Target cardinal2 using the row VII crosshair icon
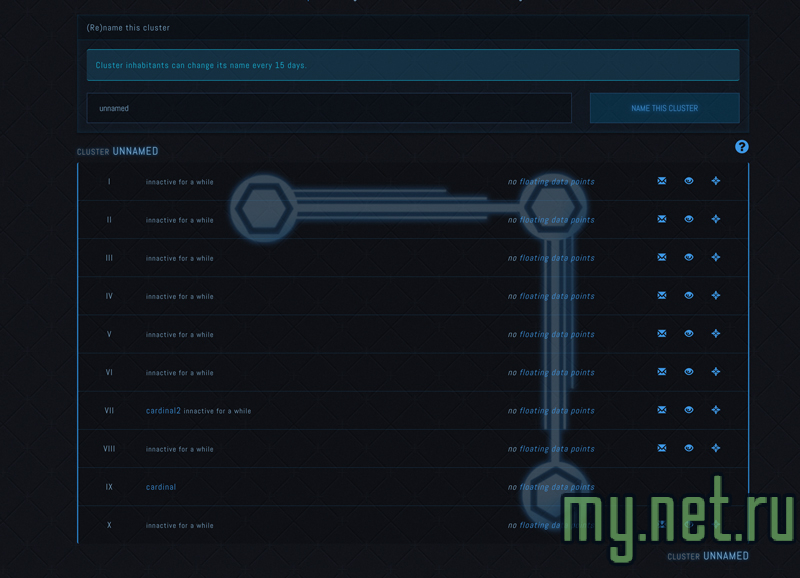This screenshot has width=800, height=578. (x=716, y=410)
